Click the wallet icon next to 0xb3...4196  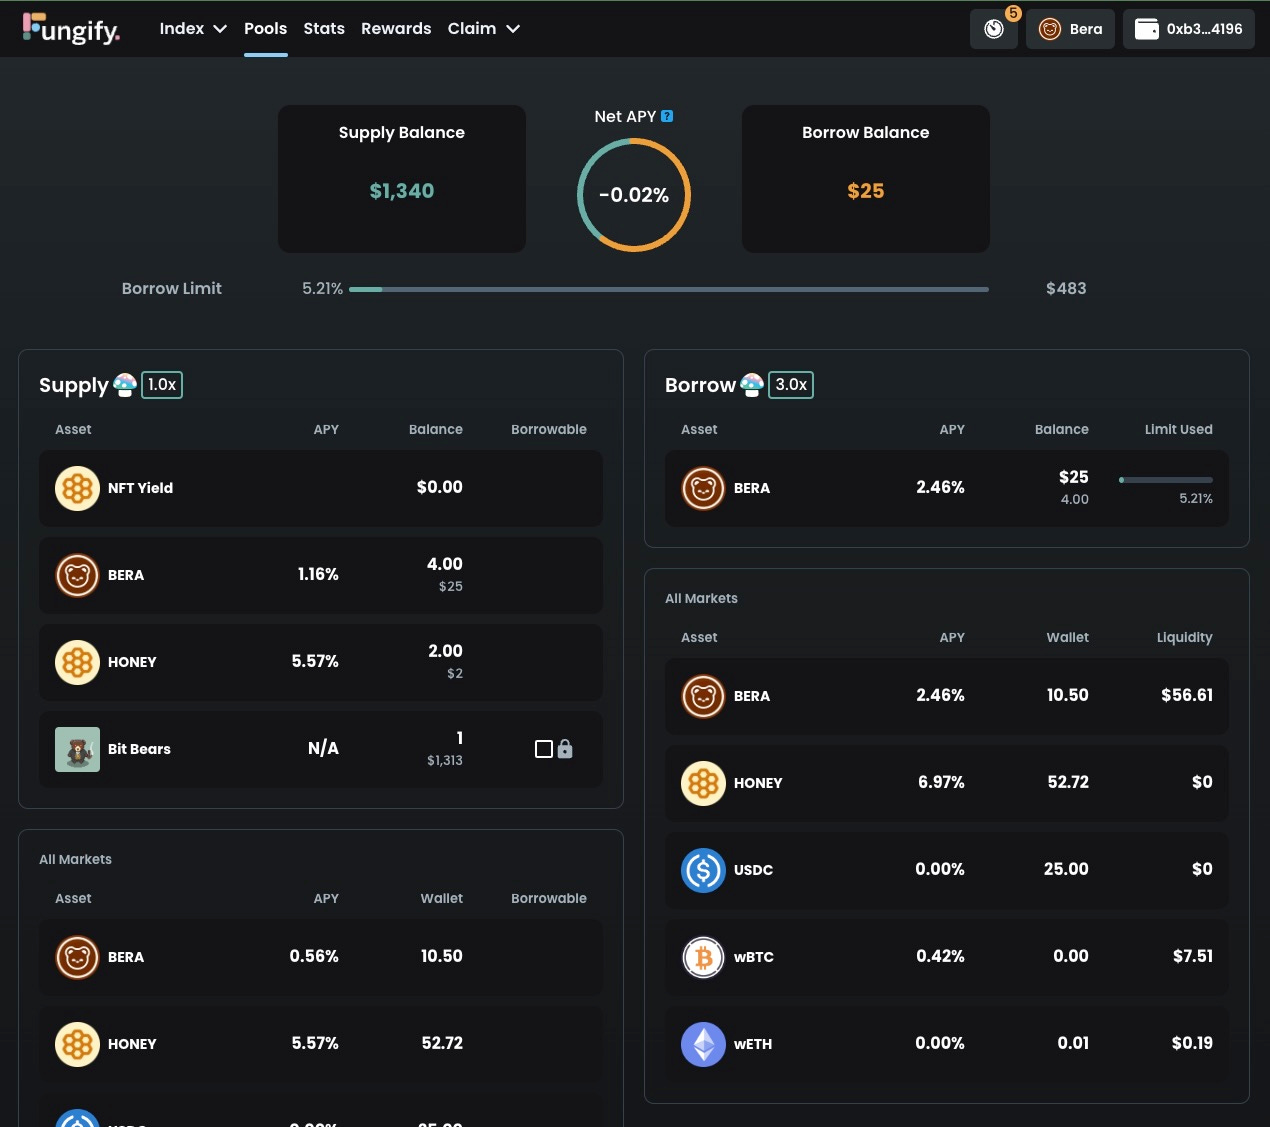(1147, 29)
